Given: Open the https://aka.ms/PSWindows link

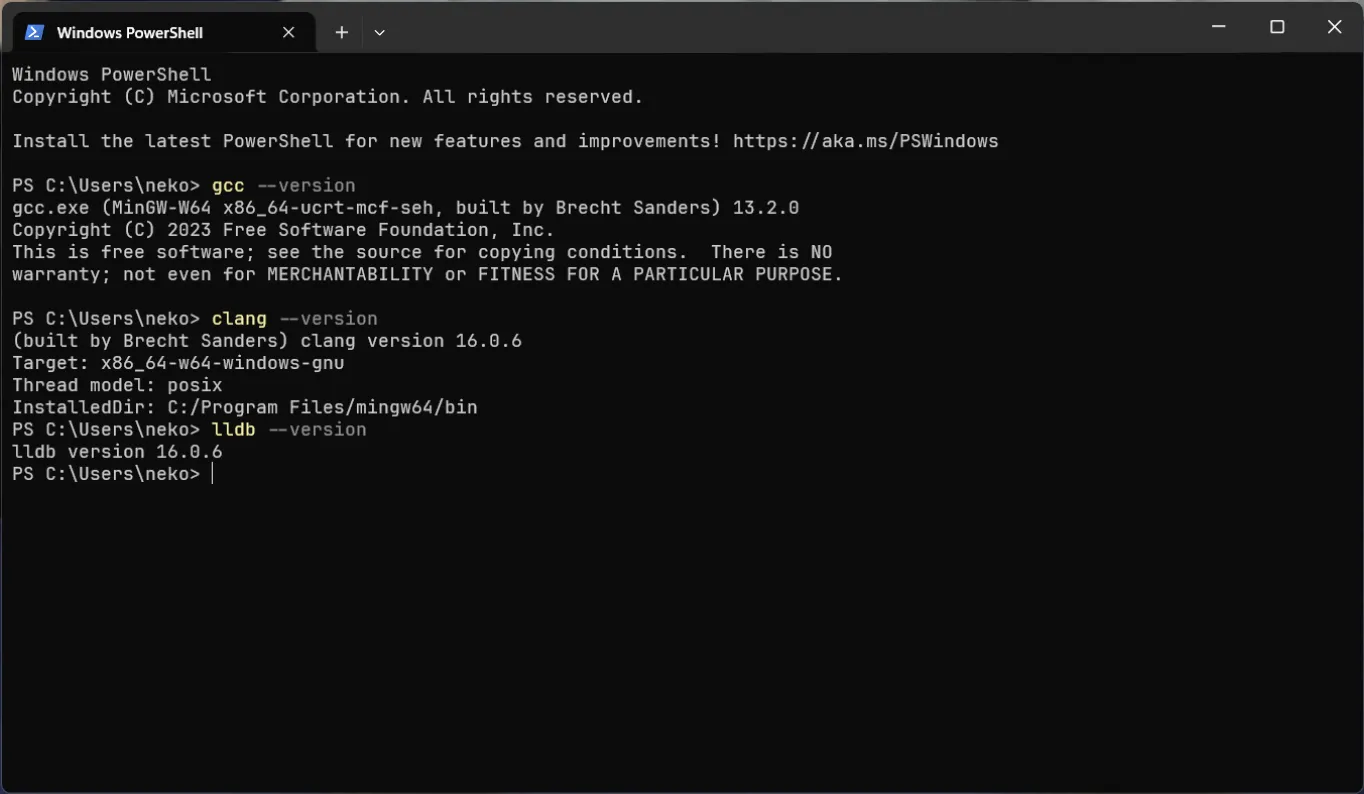Looking at the screenshot, I should tap(864, 140).
